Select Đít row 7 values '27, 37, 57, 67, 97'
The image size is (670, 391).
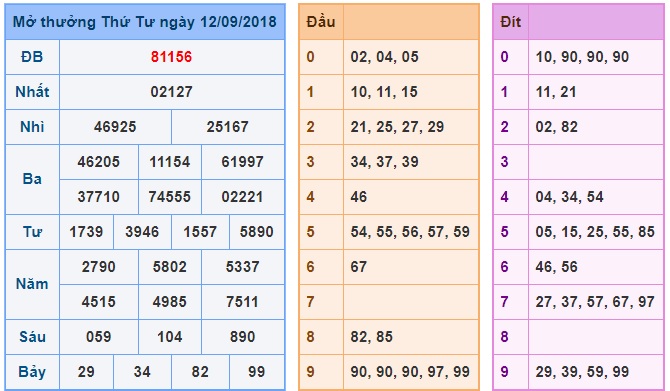tap(595, 302)
